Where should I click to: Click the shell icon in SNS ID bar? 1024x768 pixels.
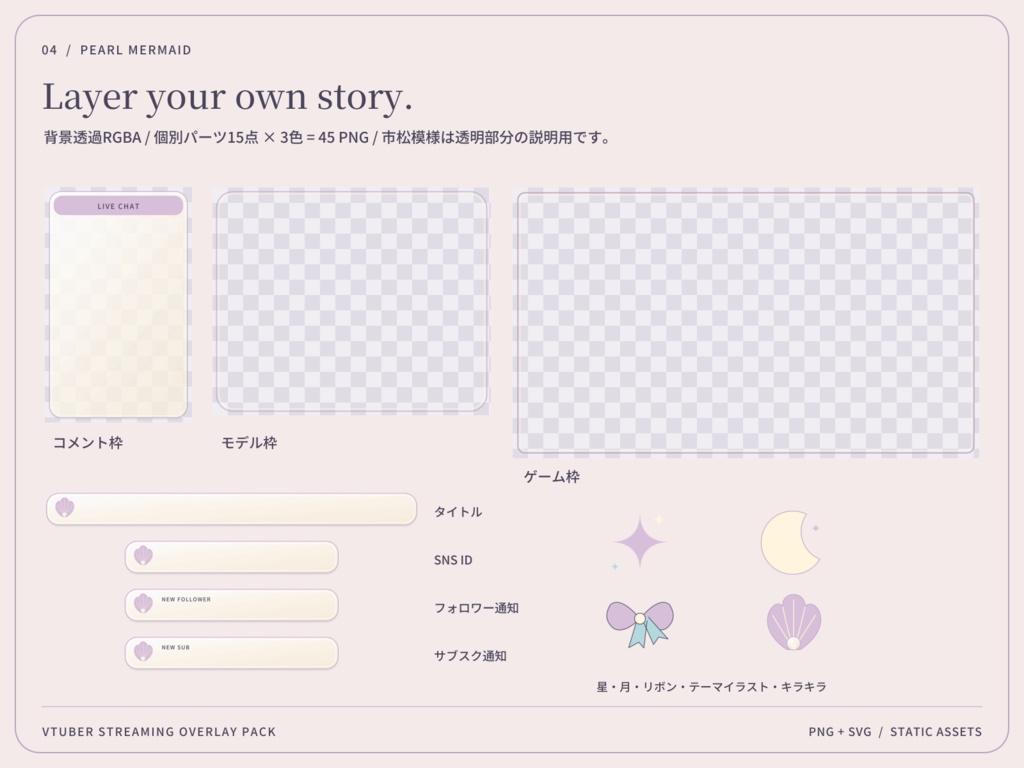click(x=143, y=556)
